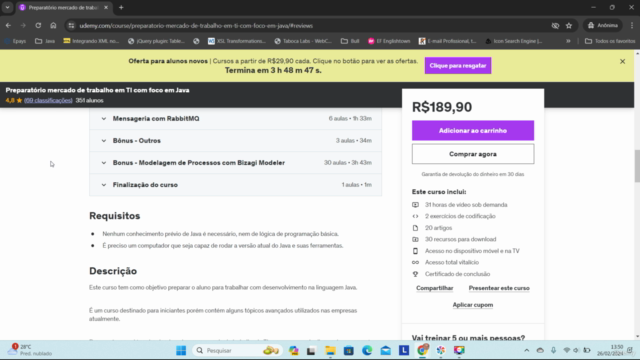Open the blue L app on taskbar
The width and height of the screenshot is (640, 360).
404,350
